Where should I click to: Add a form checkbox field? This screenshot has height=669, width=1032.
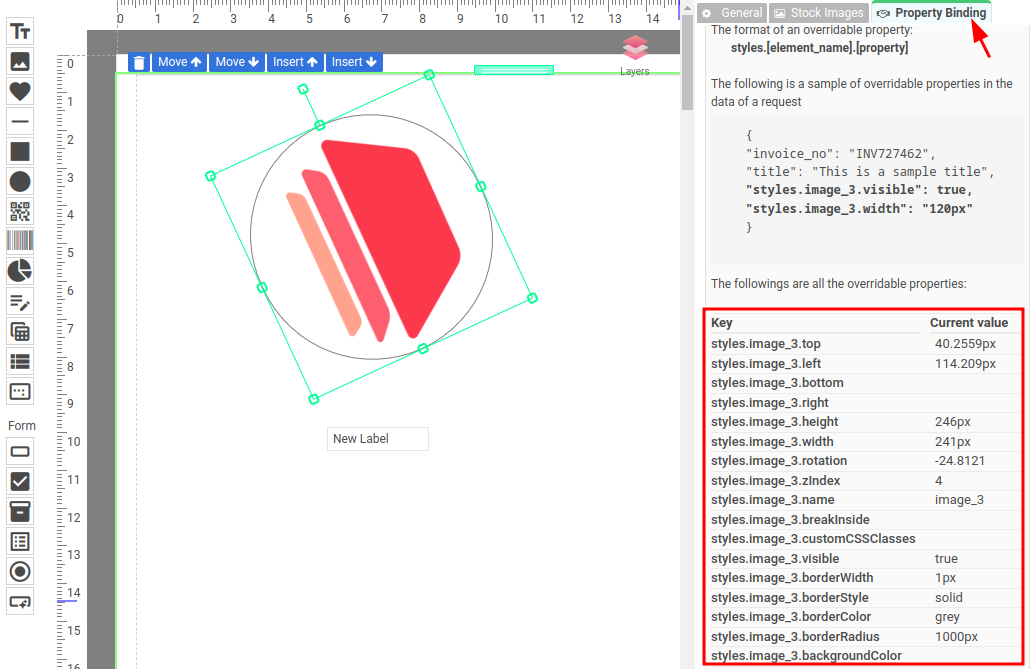point(20,481)
